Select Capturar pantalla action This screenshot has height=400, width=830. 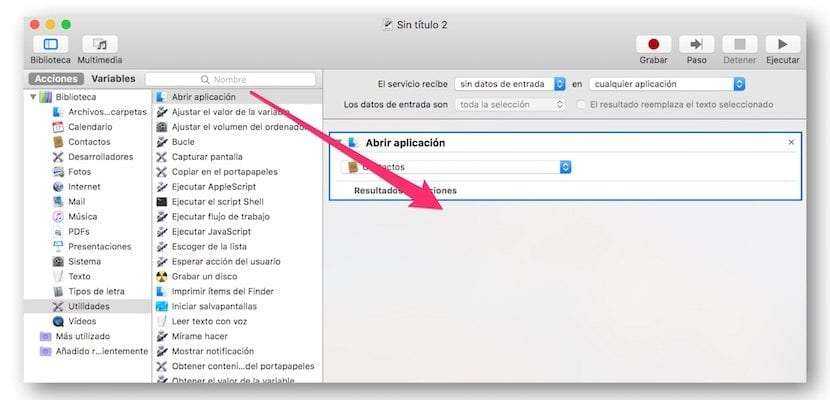[x=206, y=157]
